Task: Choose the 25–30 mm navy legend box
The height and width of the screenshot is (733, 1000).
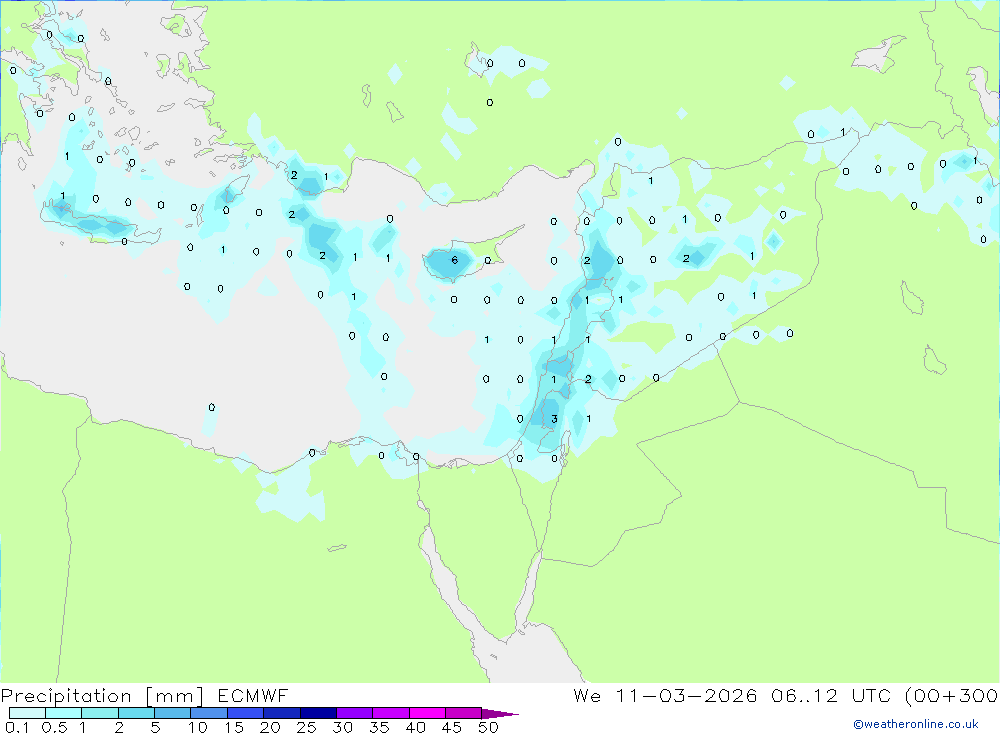Action: tap(318, 713)
